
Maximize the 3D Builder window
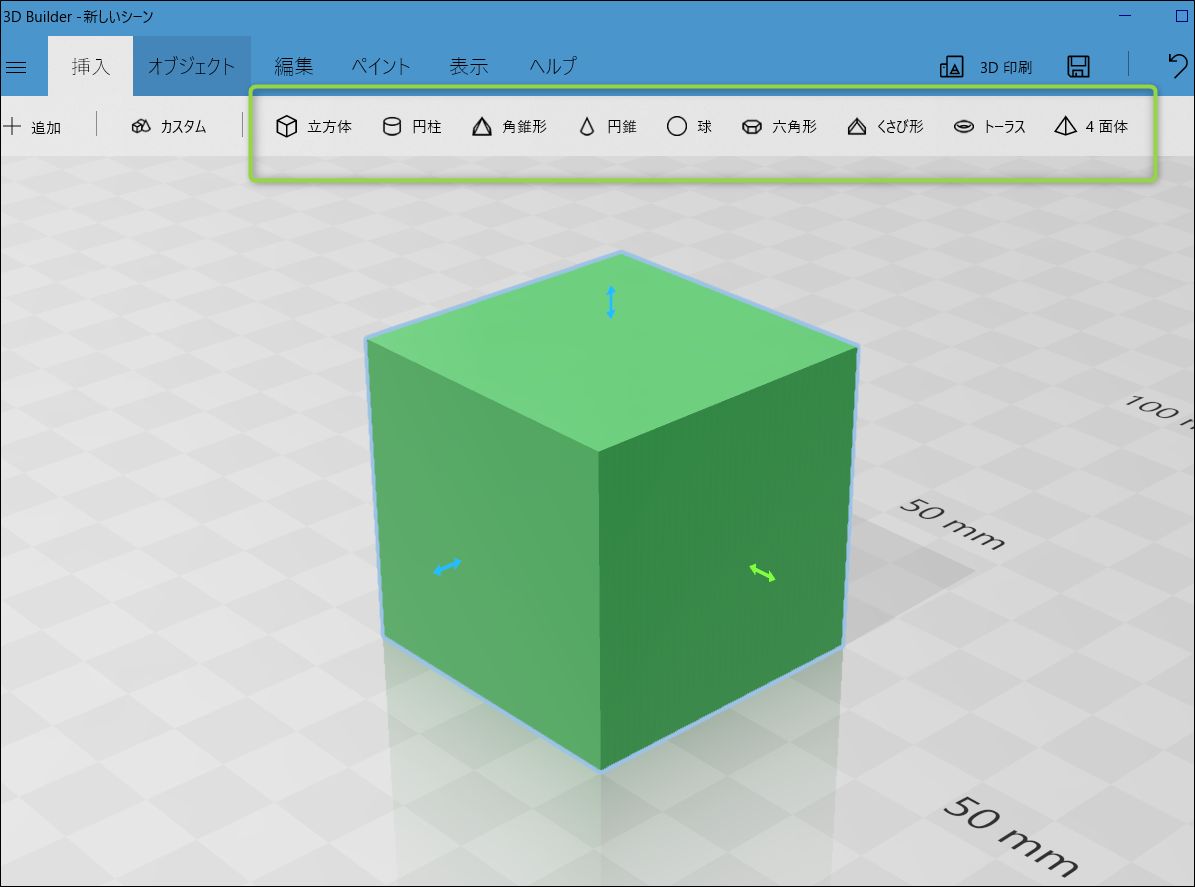[1182, 15]
